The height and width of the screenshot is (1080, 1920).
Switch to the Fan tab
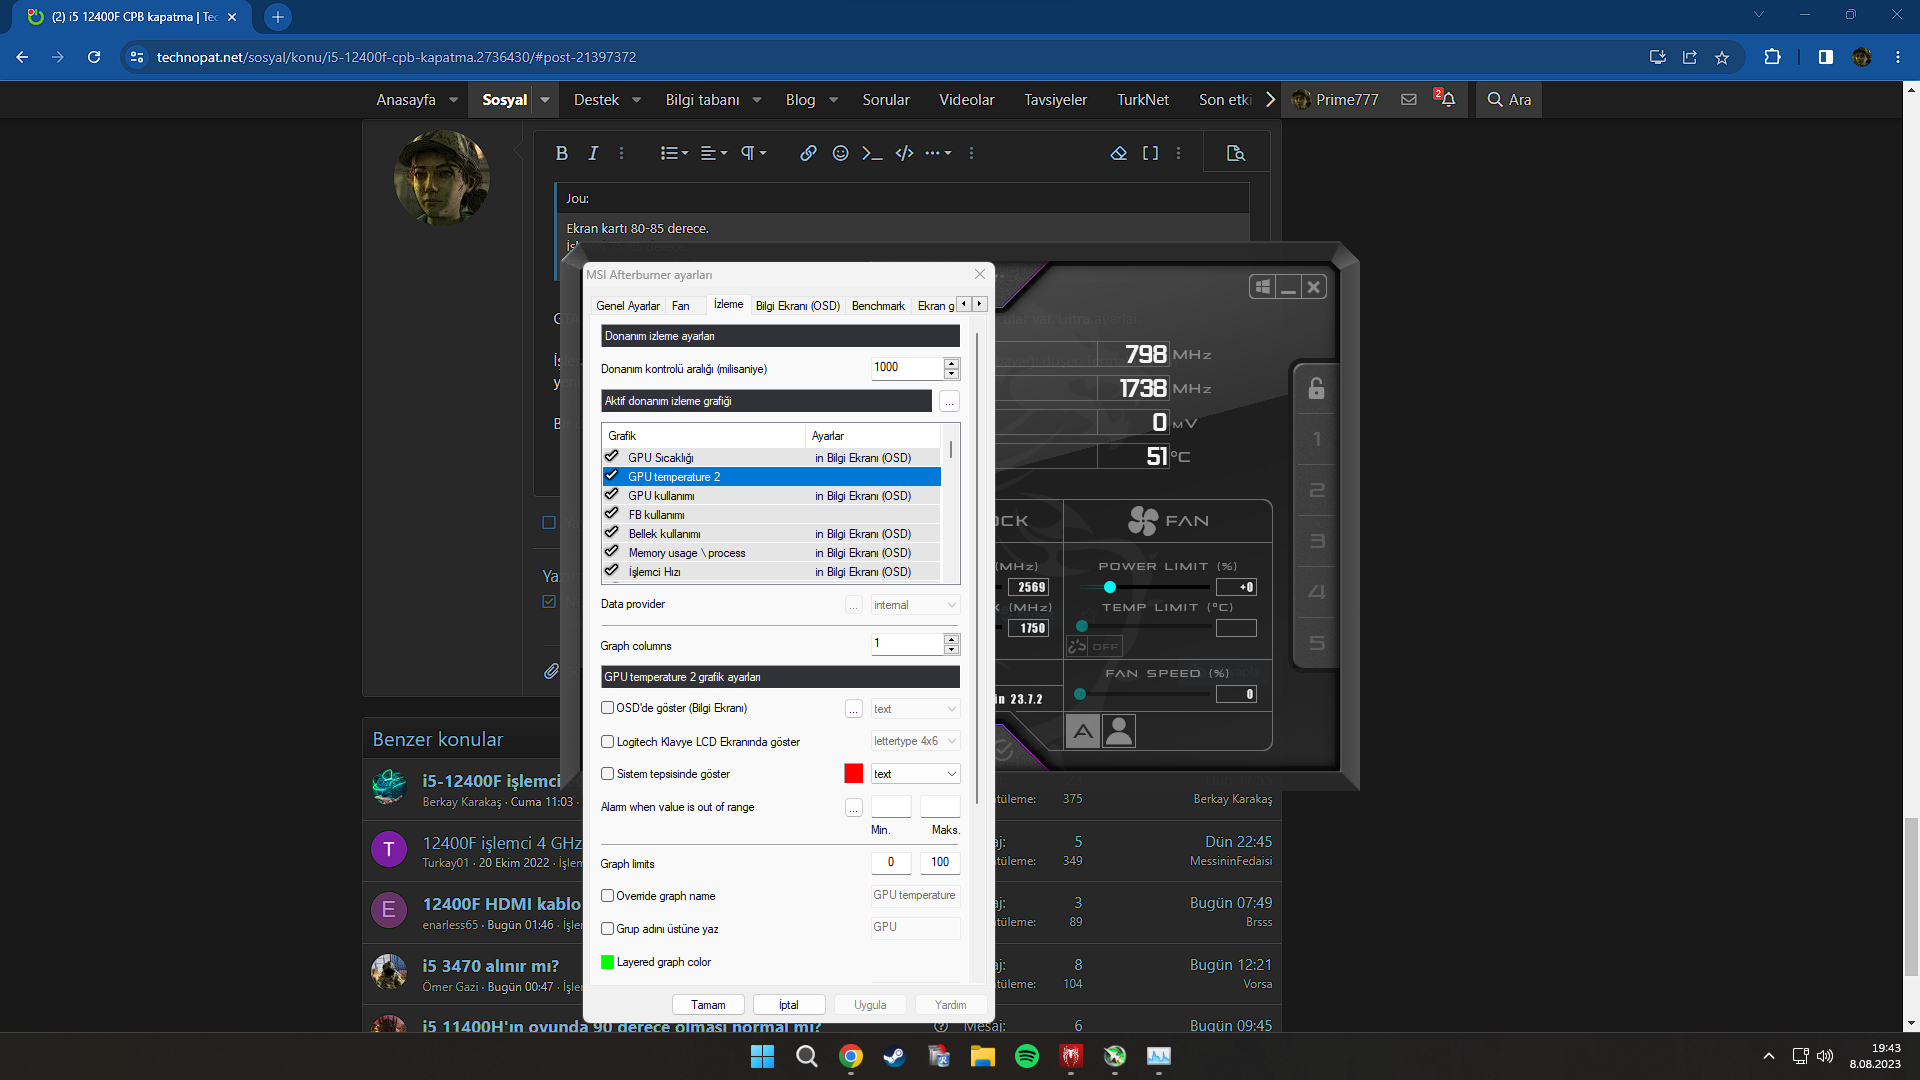point(680,306)
